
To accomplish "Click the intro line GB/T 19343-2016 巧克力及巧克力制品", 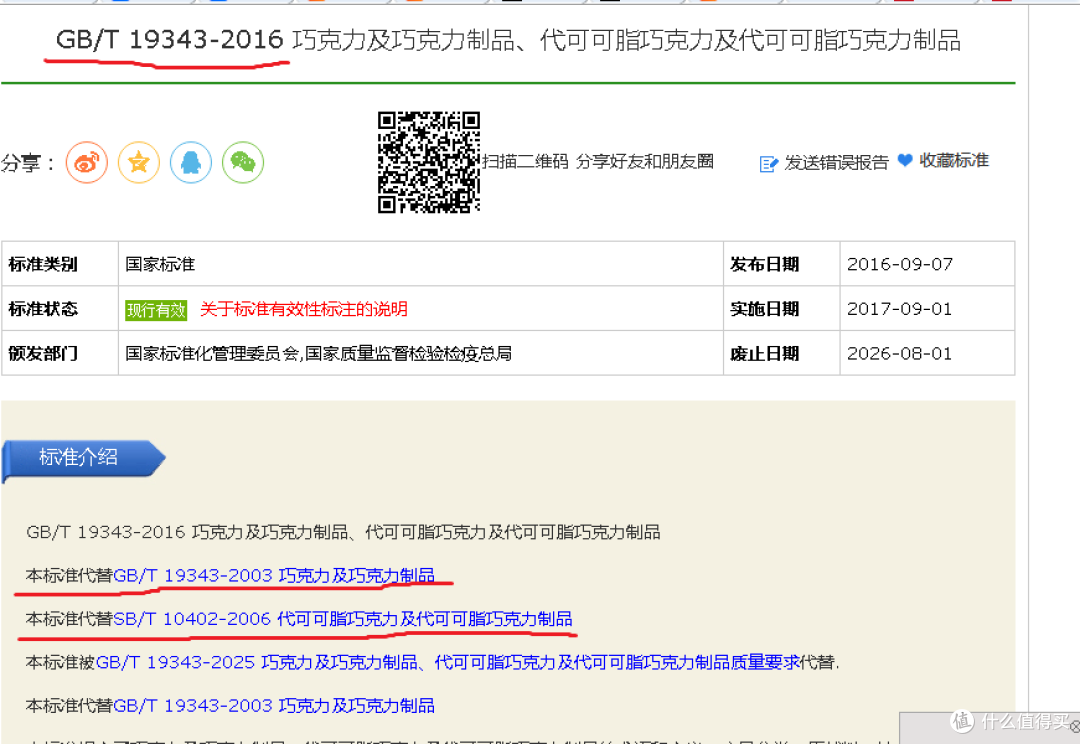I will tap(343, 532).
